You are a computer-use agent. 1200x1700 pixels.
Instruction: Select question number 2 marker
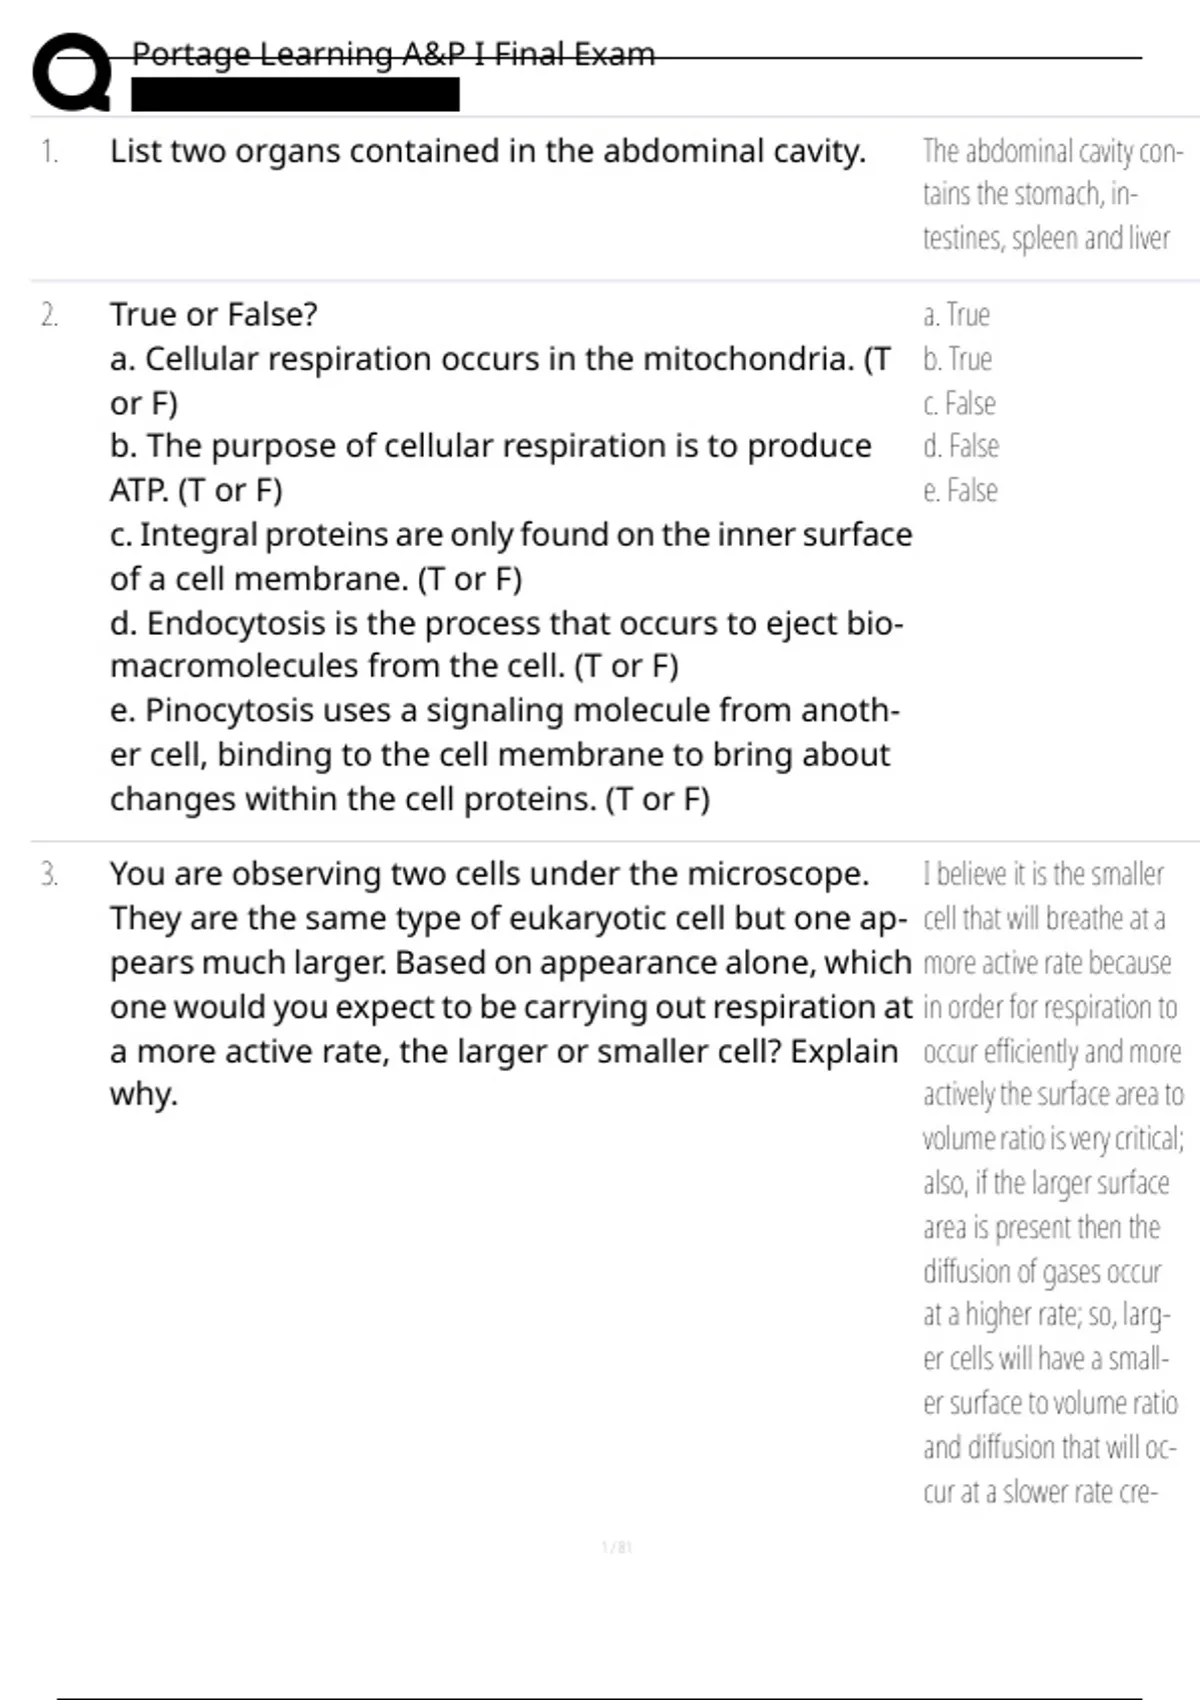tap(49, 315)
